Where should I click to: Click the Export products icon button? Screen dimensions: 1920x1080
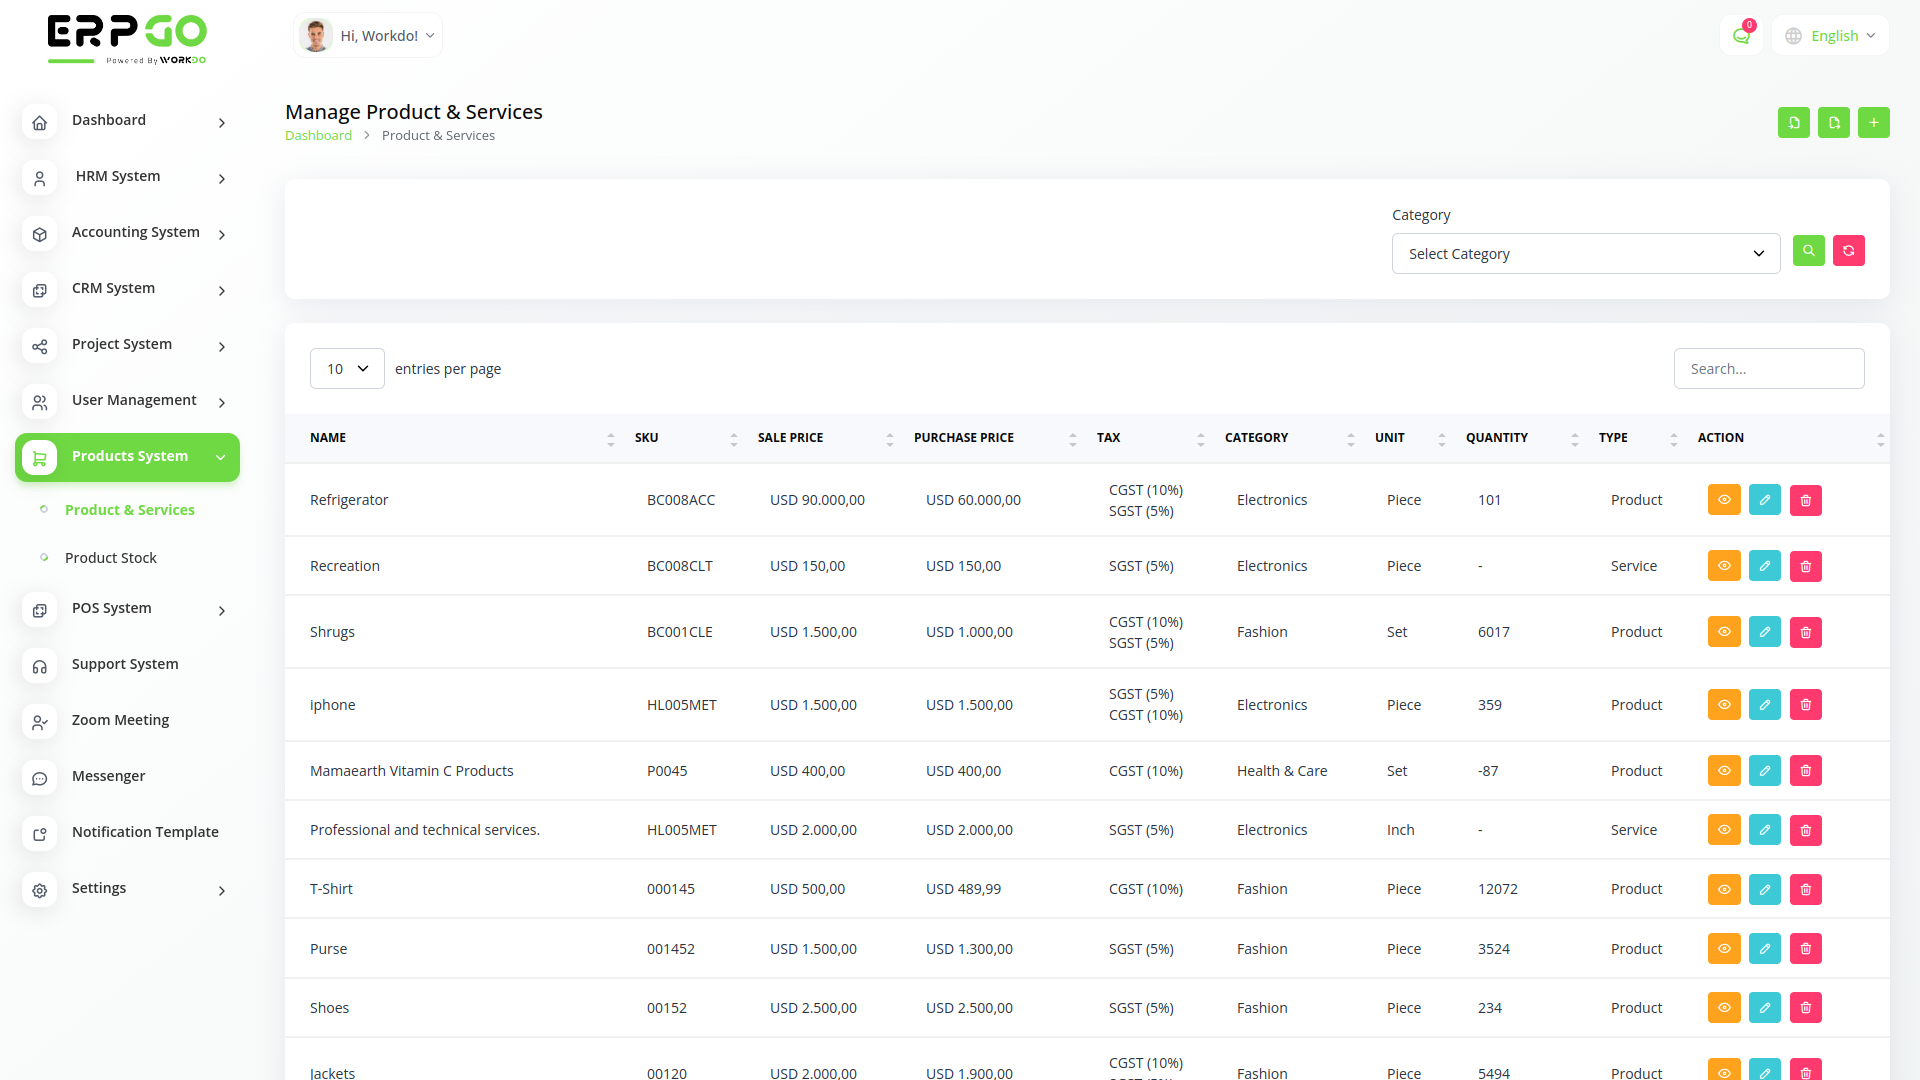[x=1834, y=122]
